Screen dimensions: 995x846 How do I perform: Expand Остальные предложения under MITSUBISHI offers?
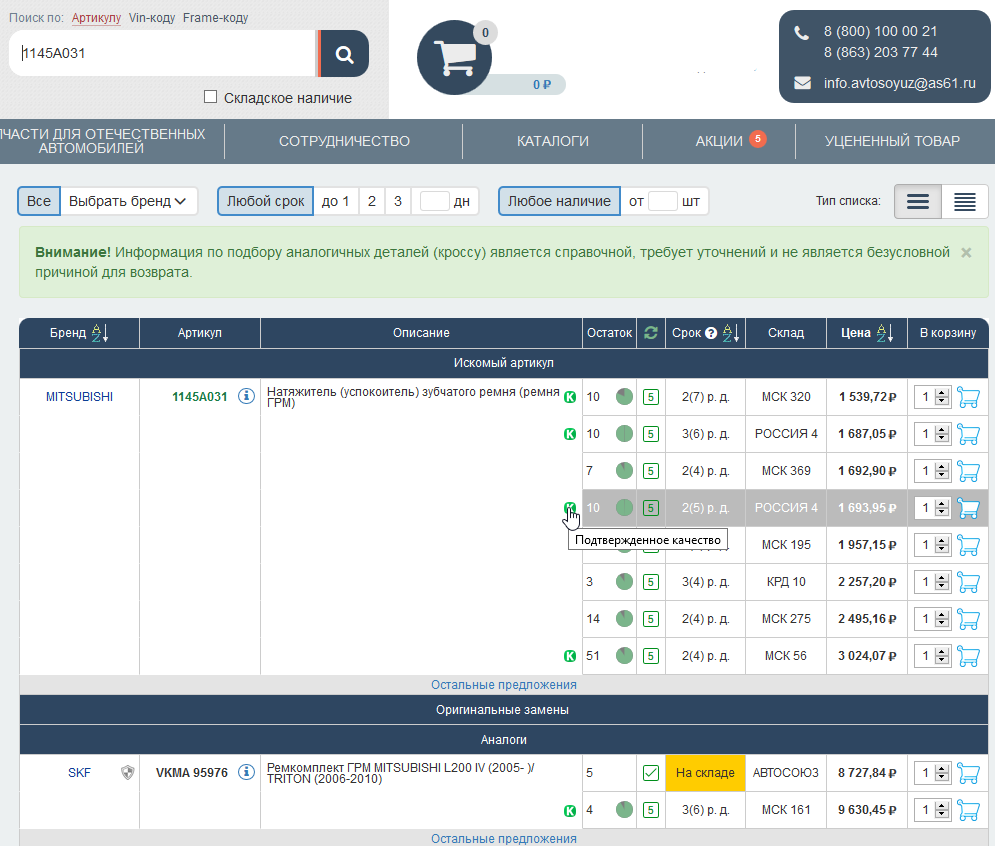(504, 685)
